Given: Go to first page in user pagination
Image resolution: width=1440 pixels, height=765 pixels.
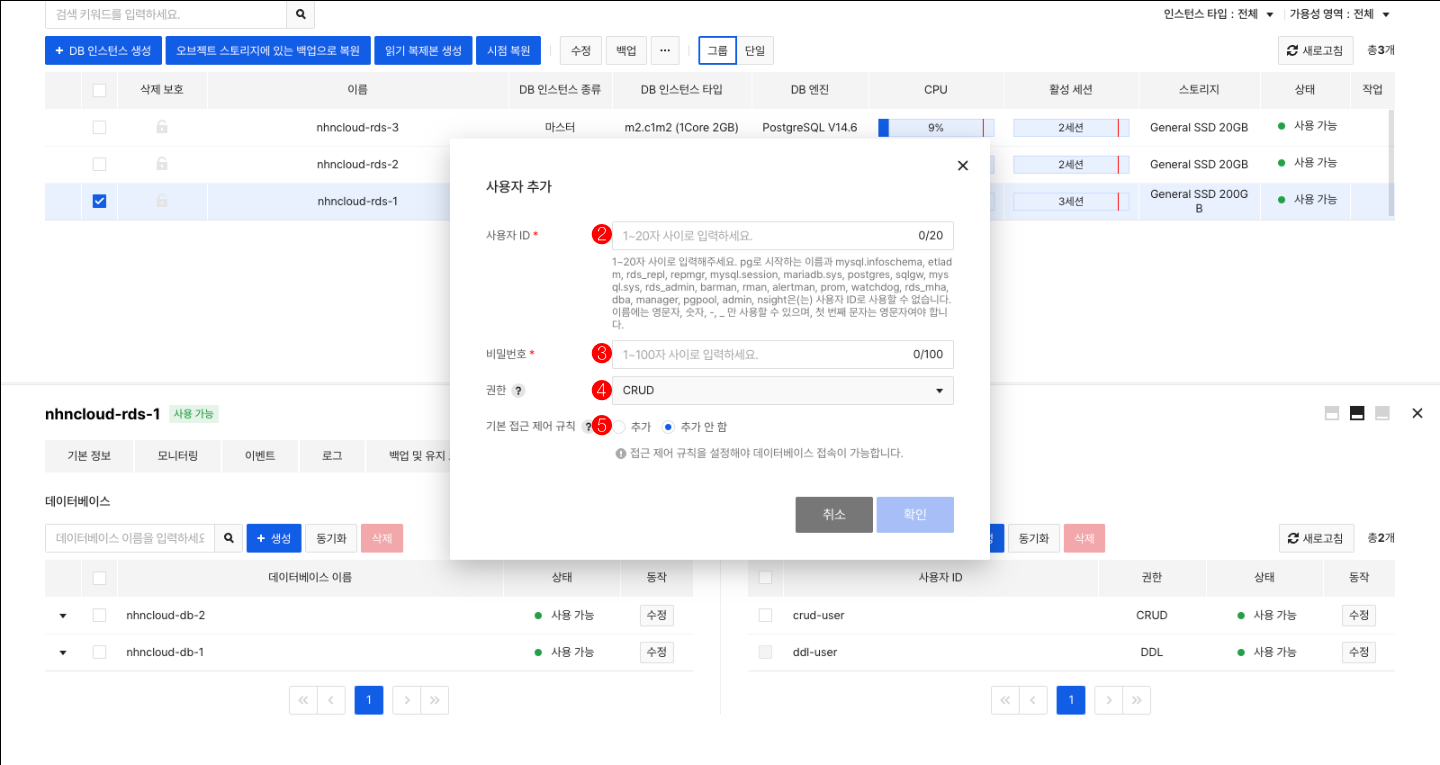Looking at the screenshot, I should (x=1005, y=700).
